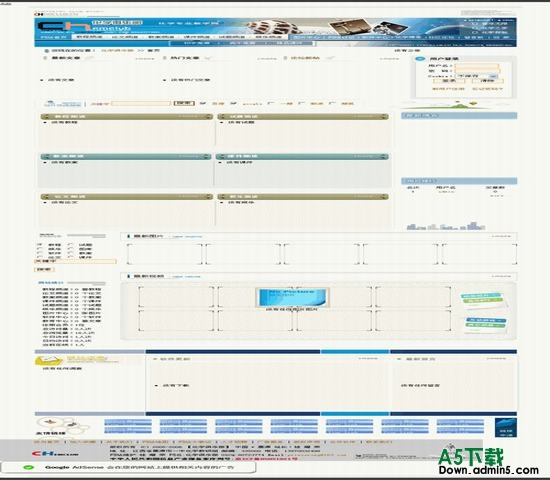The image size is (550, 480).
Task: Select the 论文 radio button
Action: point(40,257)
